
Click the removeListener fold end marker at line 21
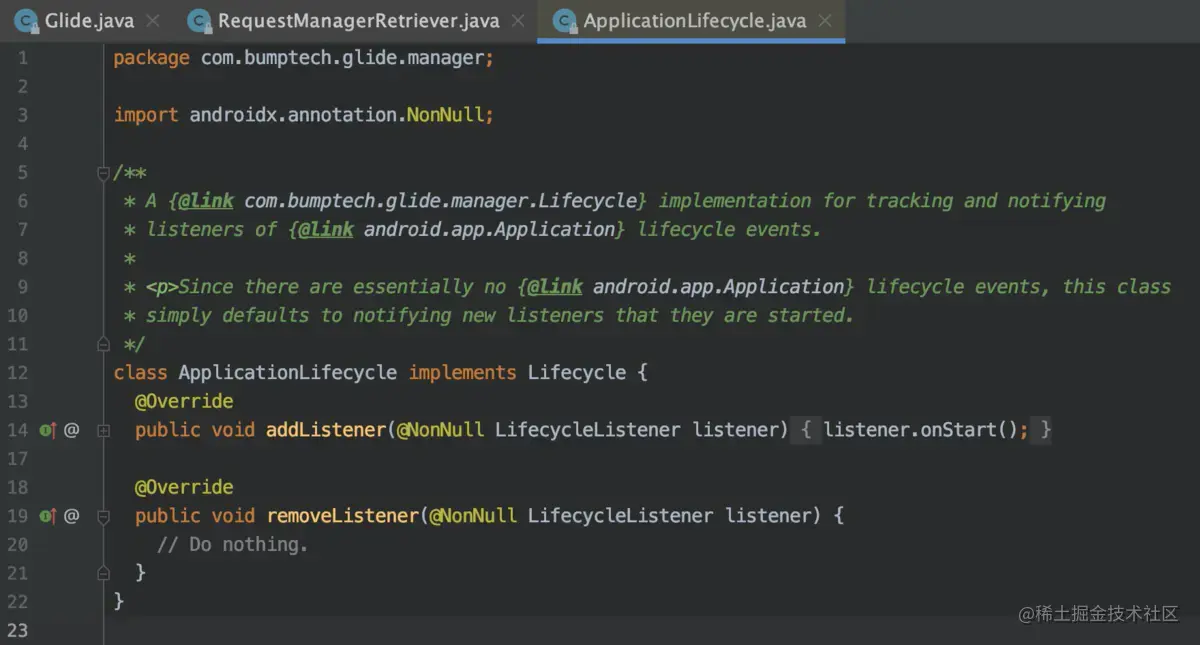pos(103,572)
